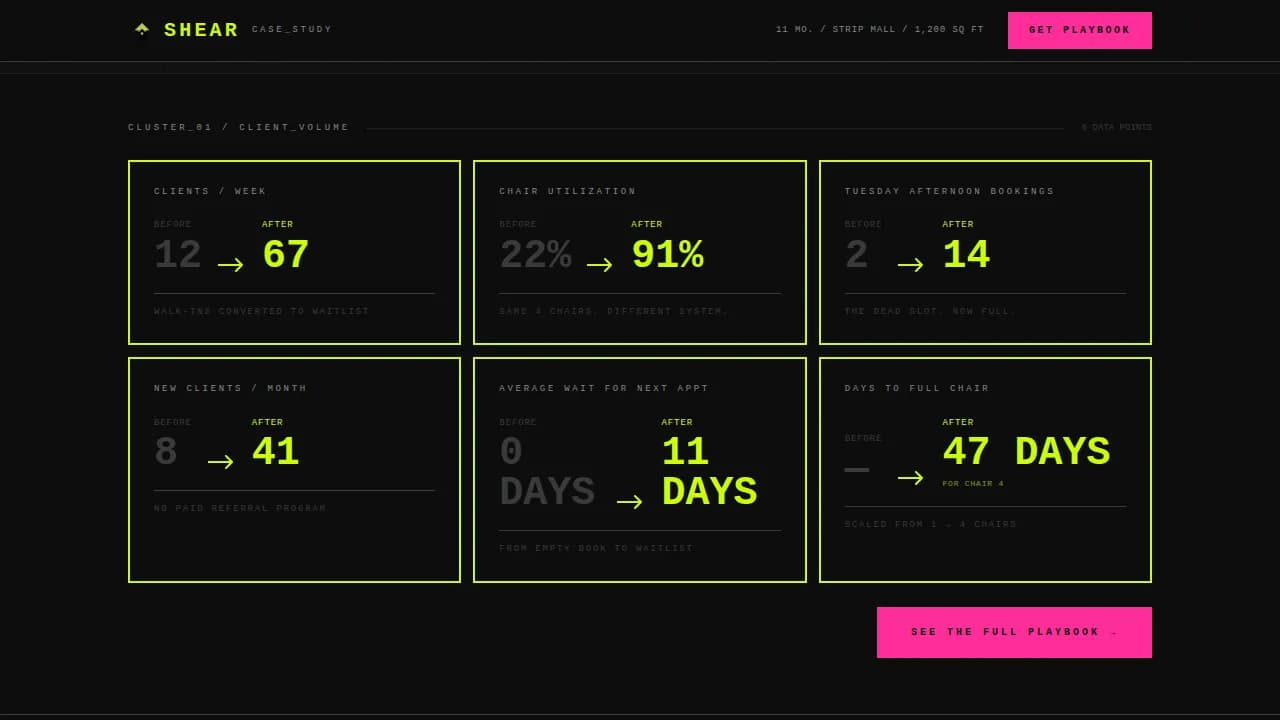Select the before value 12

(178, 255)
